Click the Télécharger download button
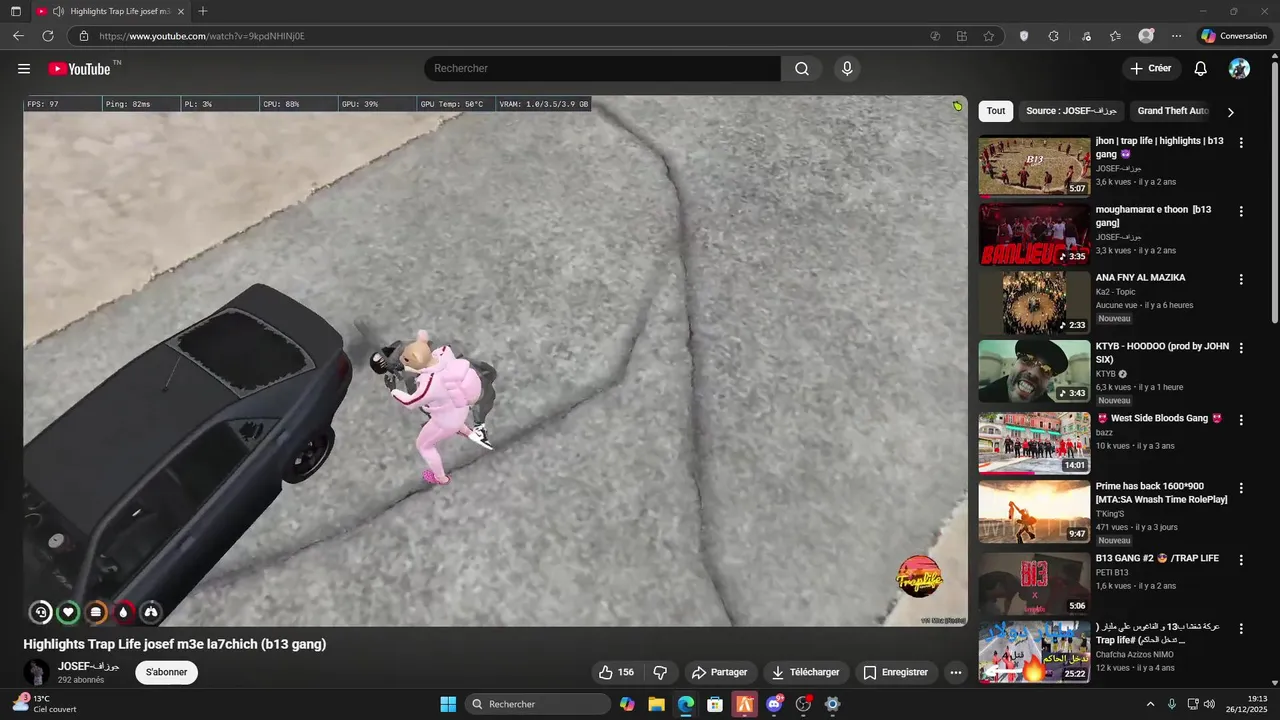The height and width of the screenshot is (720, 1280). [806, 672]
